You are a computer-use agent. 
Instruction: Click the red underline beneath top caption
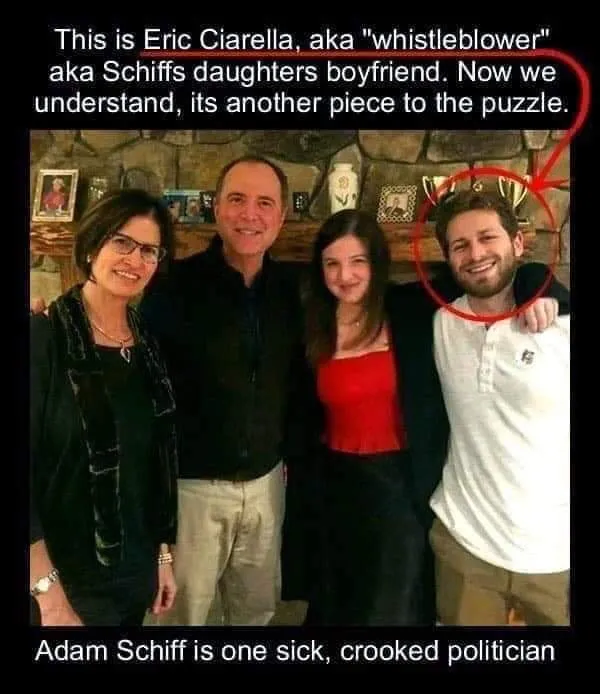pos(341,53)
